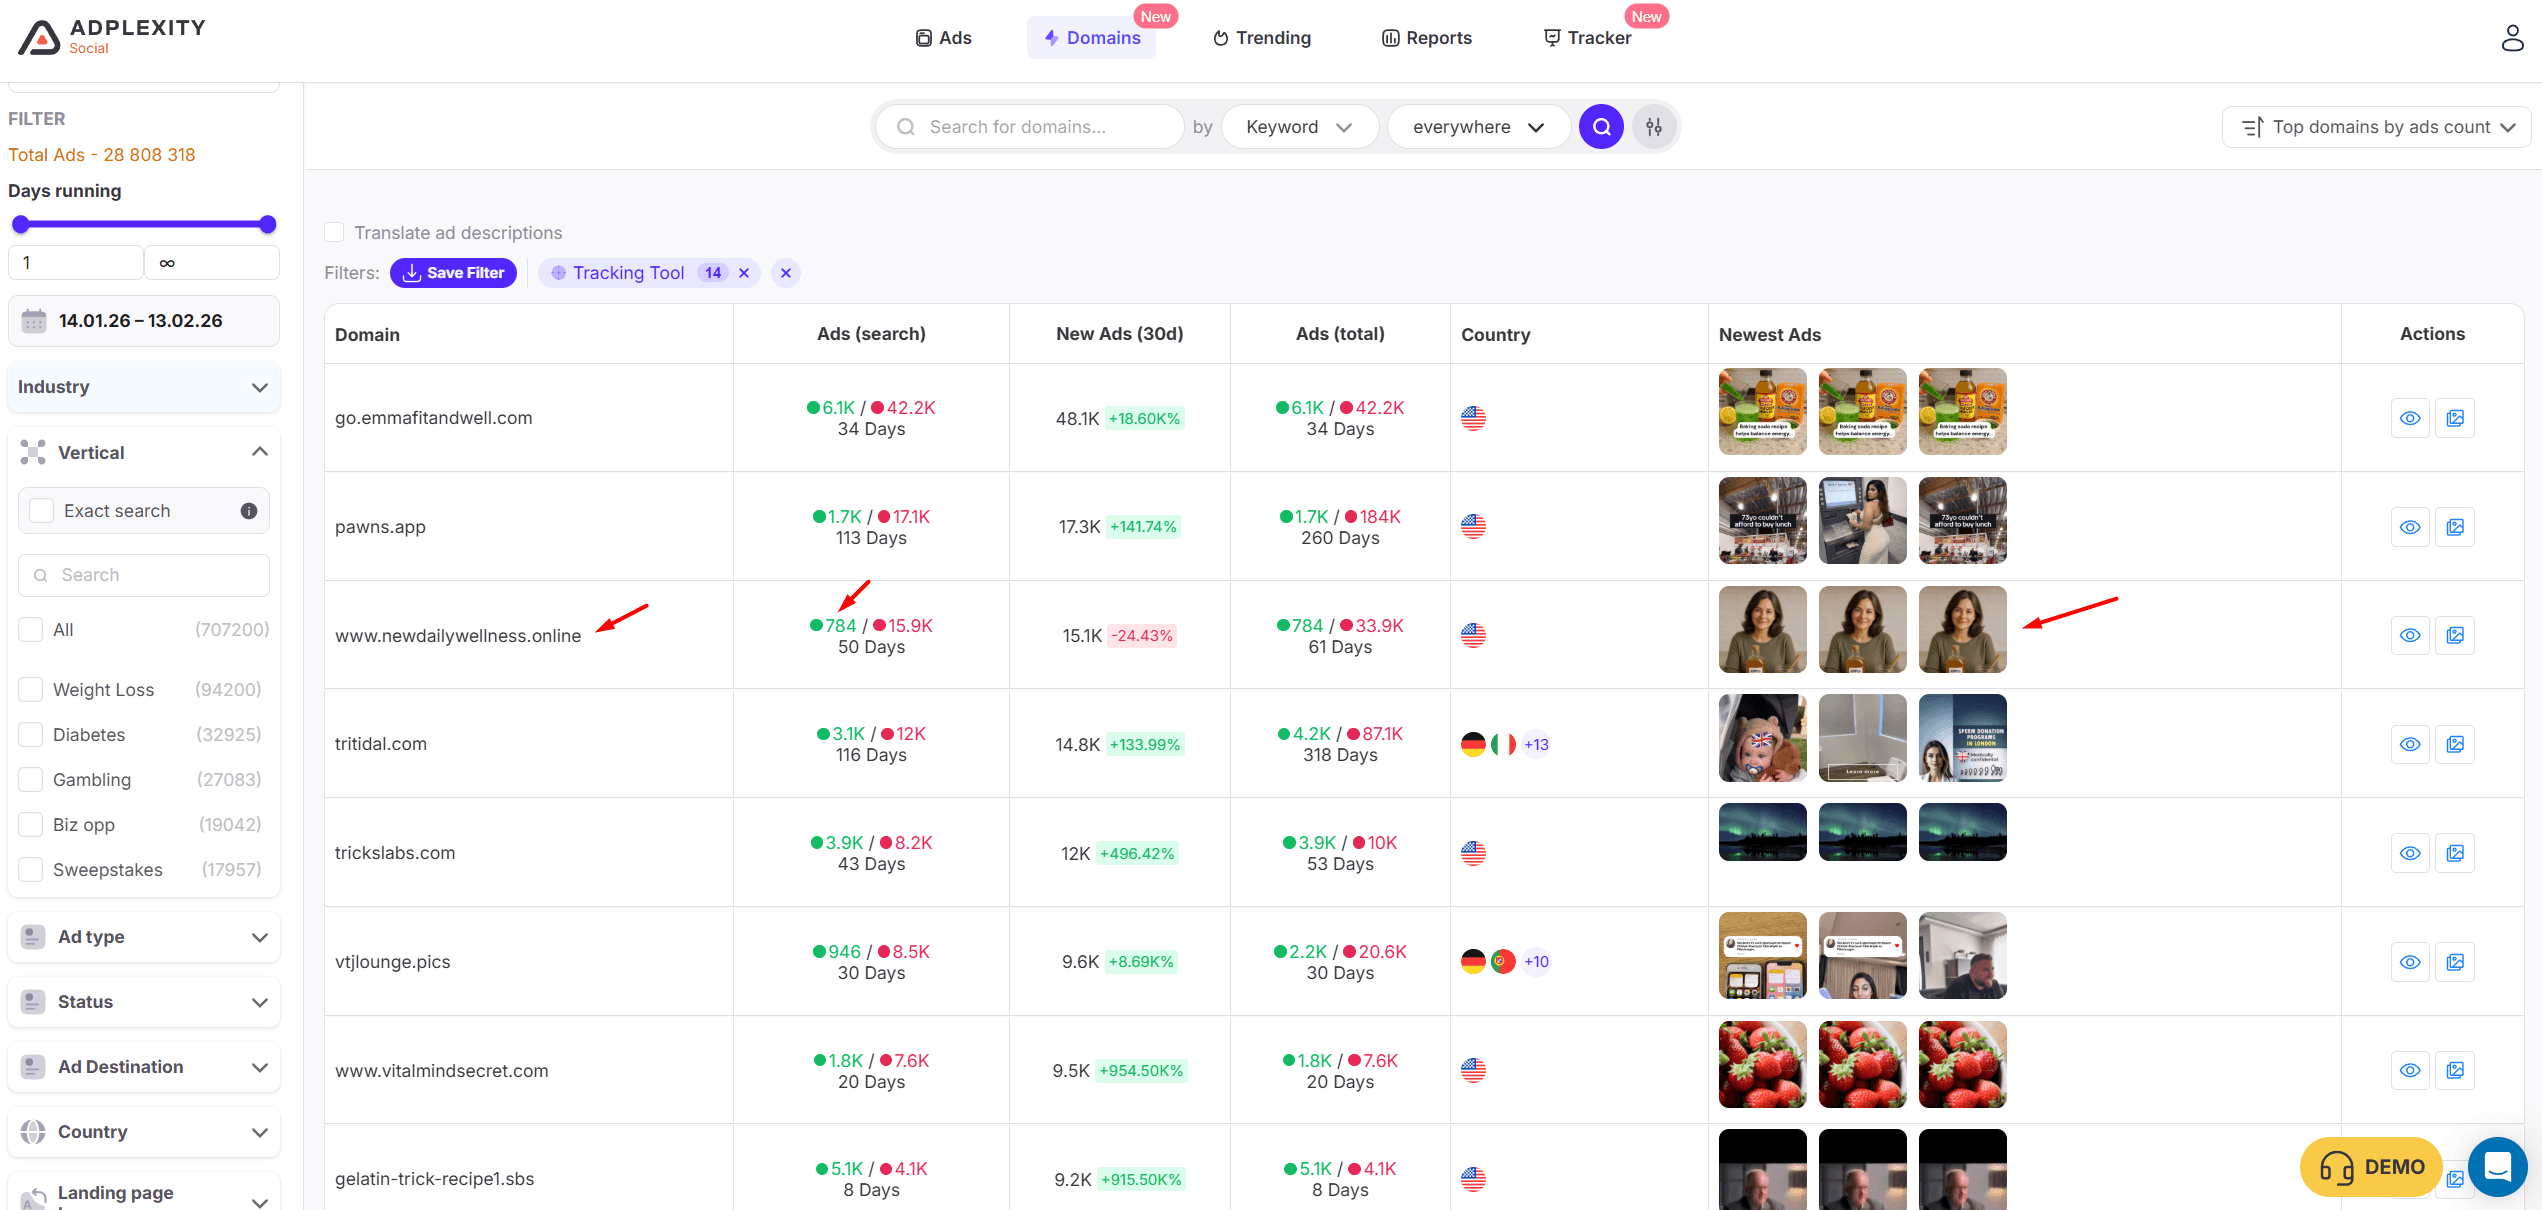Click calendar icon beside date range
The width and height of the screenshot is (2542, 1210).
coord(34,321)
